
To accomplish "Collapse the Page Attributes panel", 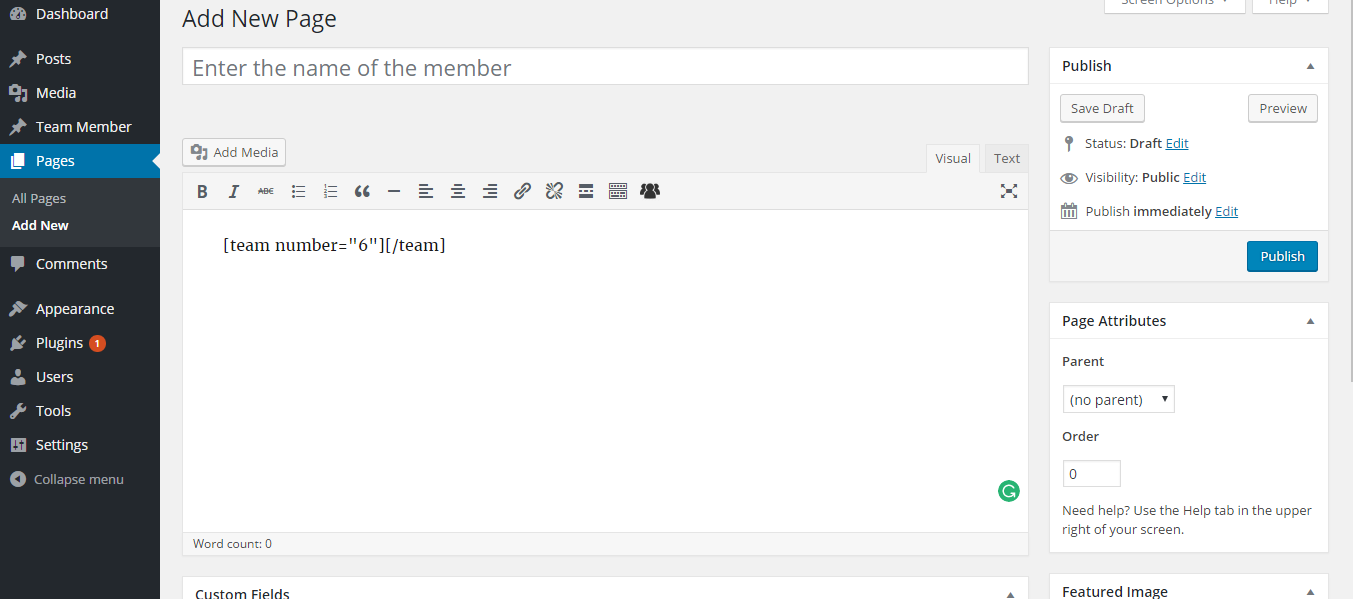I will [x=1310, y=321].
